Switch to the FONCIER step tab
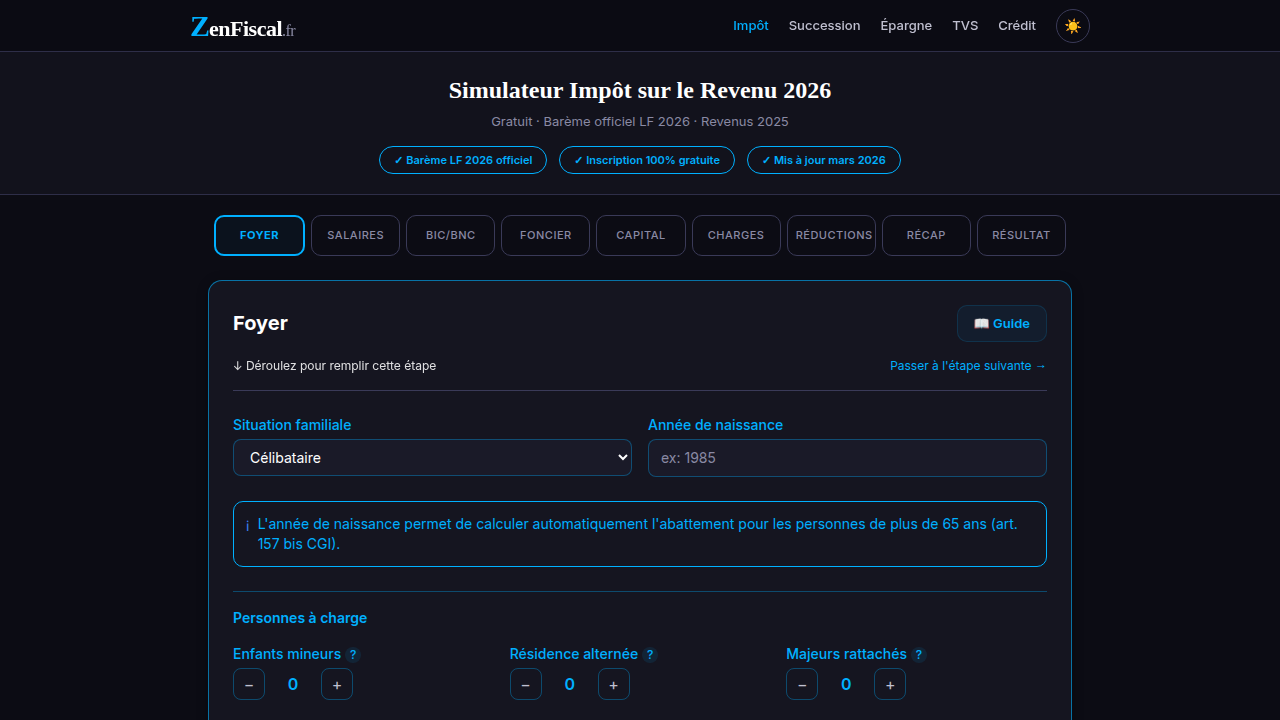This screenshot has height=720, width=1280. click(x=545, y=236)
